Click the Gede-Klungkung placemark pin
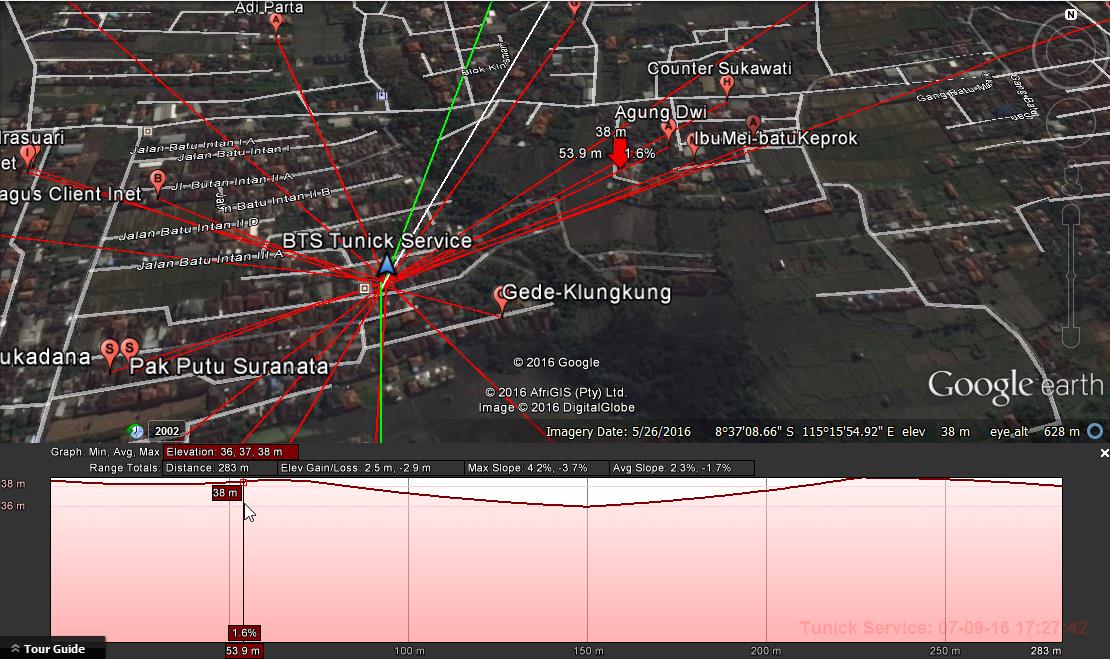1110x659 pixels. (500, 298)
